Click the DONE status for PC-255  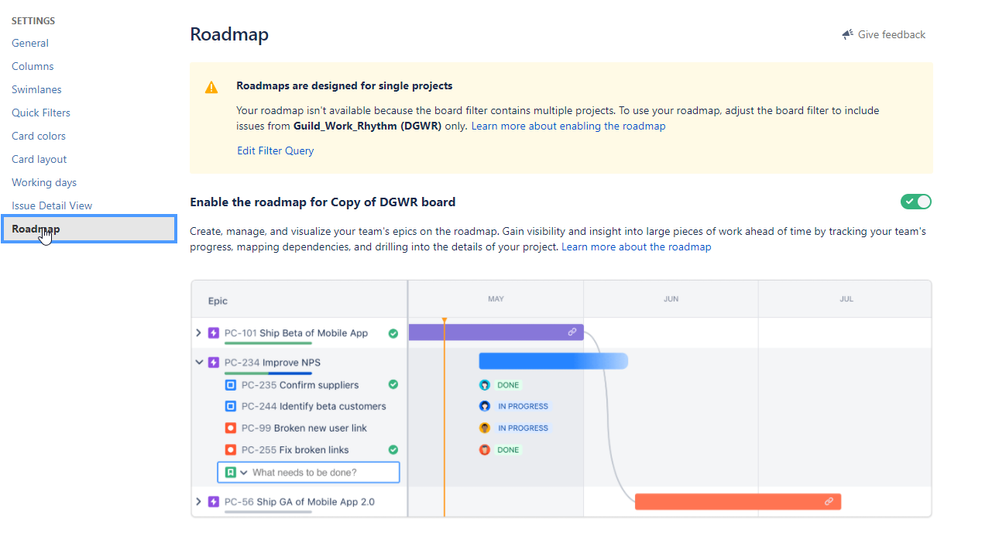(x=508, y=450)
